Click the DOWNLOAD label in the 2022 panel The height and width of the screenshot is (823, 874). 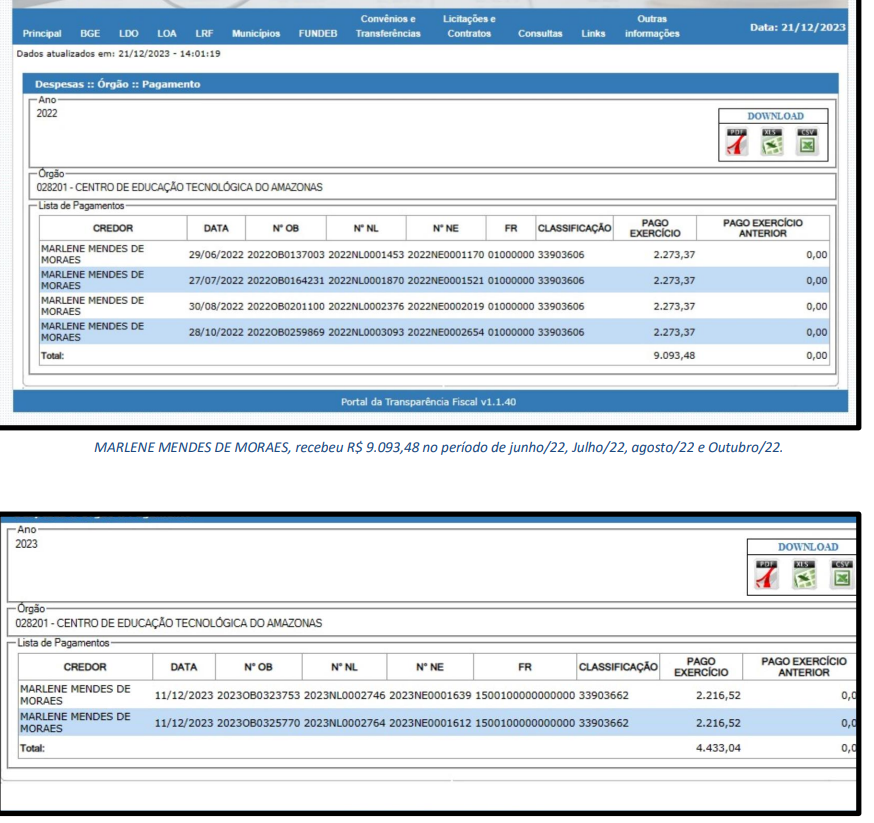pos(775,116)
